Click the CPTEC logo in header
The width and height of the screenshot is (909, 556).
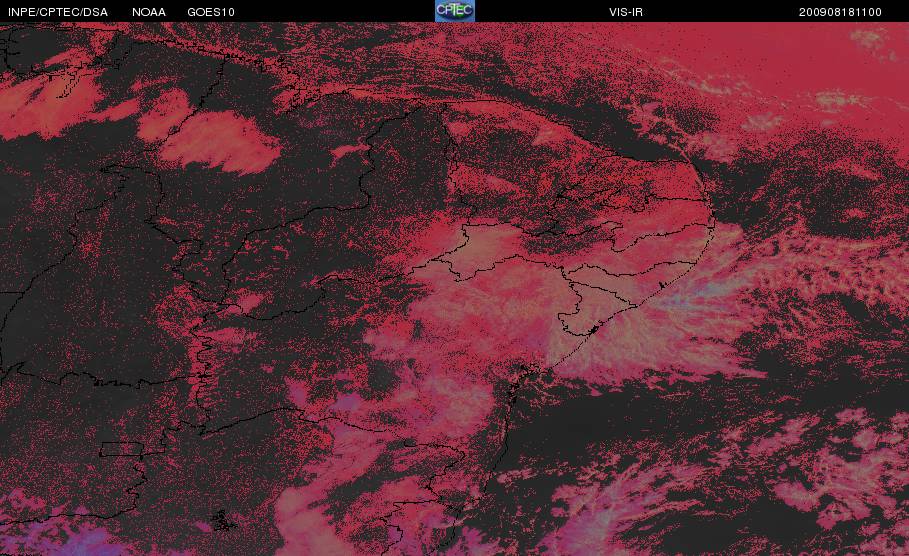point(454,10)
